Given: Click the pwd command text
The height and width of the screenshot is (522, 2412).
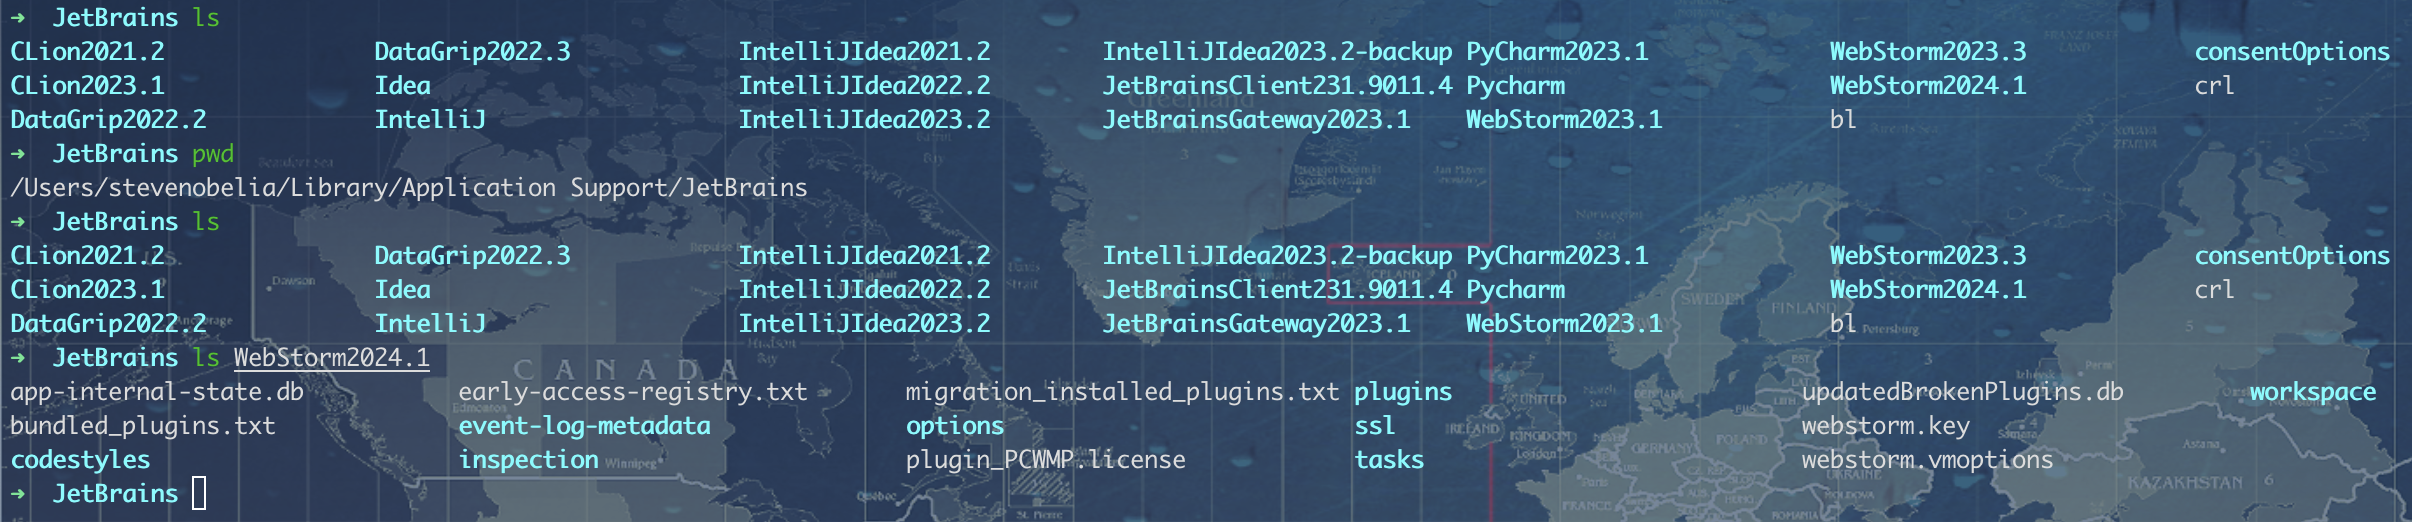Looking at the screenshot, I should tap(212, 154).
